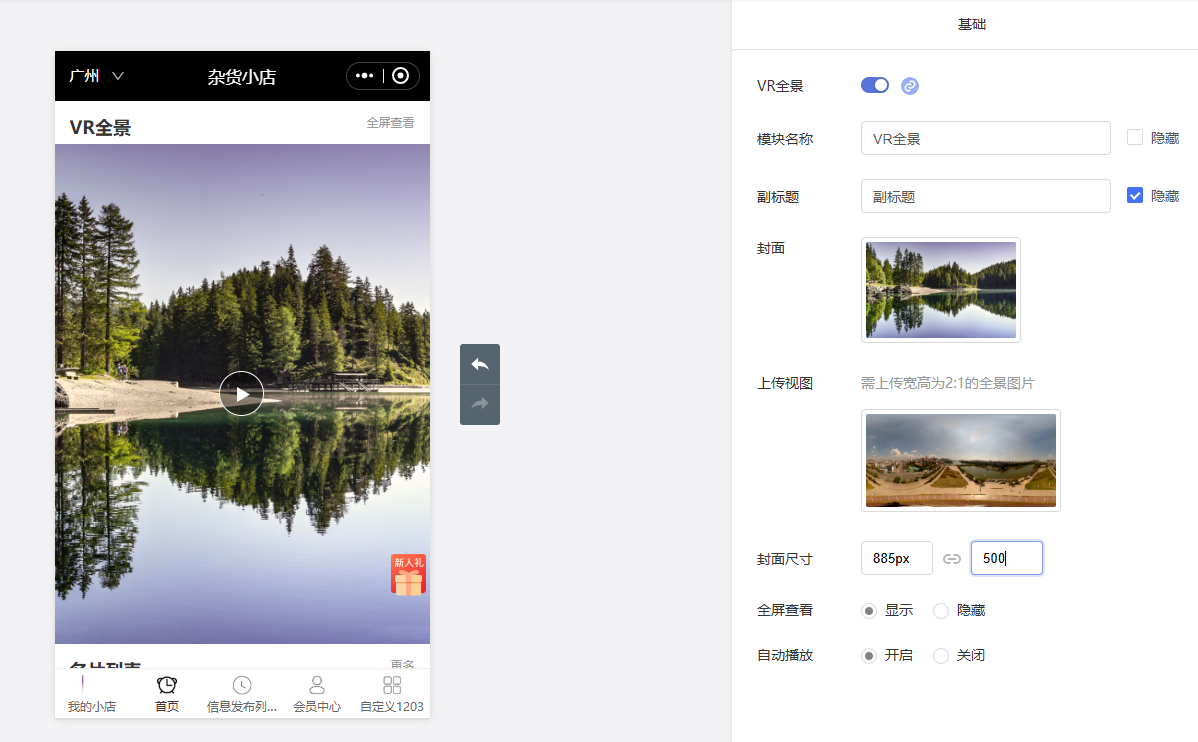Click the 上传视图 panorama image thumbnail
The width and height of the screenshot is (1198, 742).
(960, 460)
